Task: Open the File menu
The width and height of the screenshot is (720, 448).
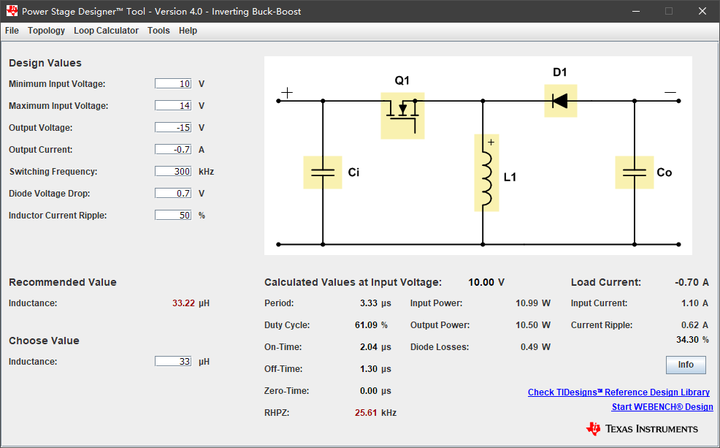Action: point(12,31)
